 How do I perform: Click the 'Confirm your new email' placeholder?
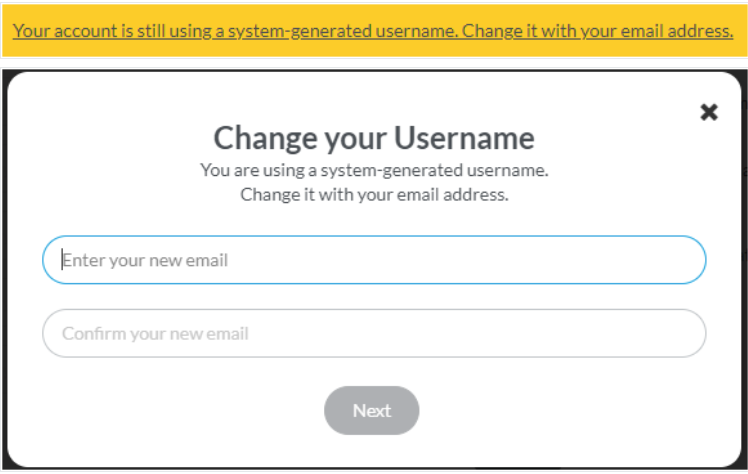pyautogui.click(x=155, y=334)
